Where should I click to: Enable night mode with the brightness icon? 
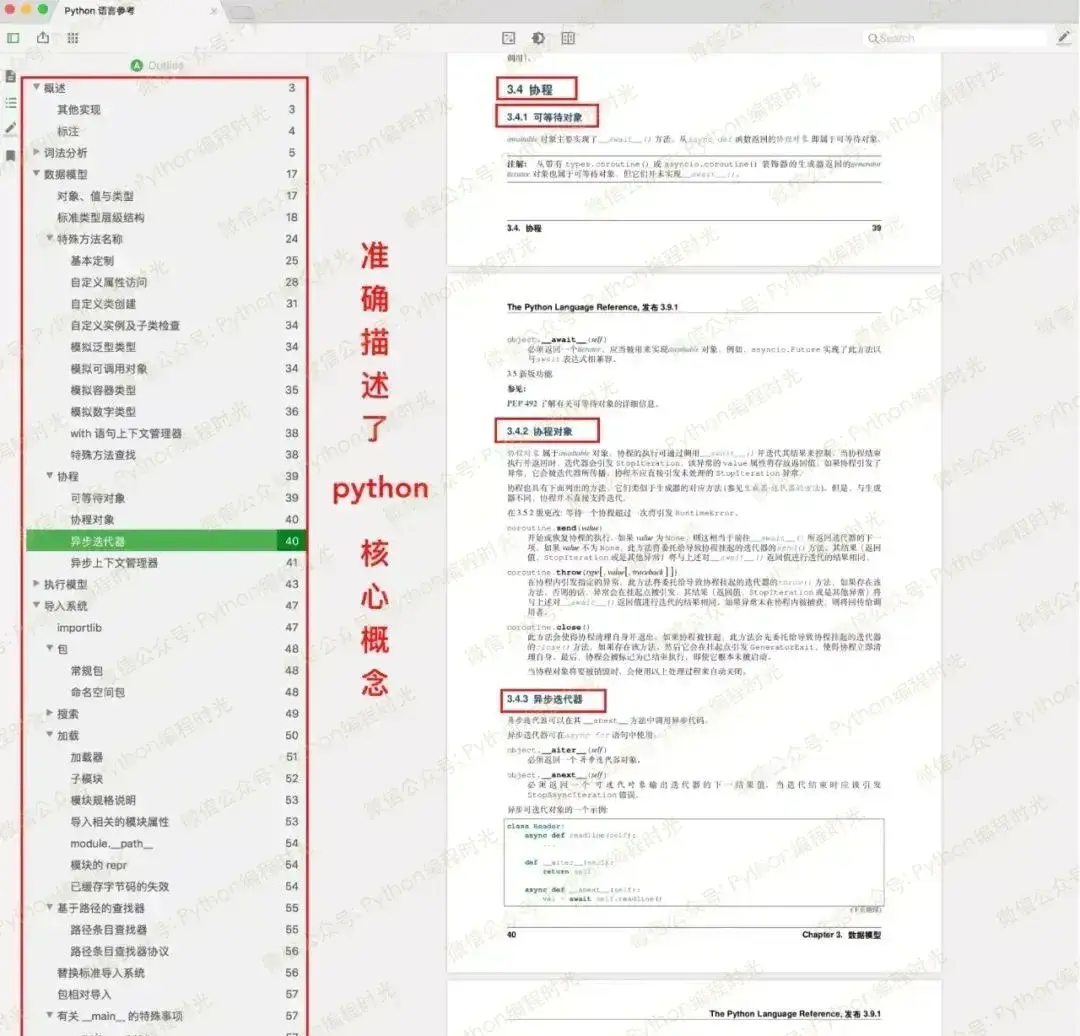pos(538,38)
